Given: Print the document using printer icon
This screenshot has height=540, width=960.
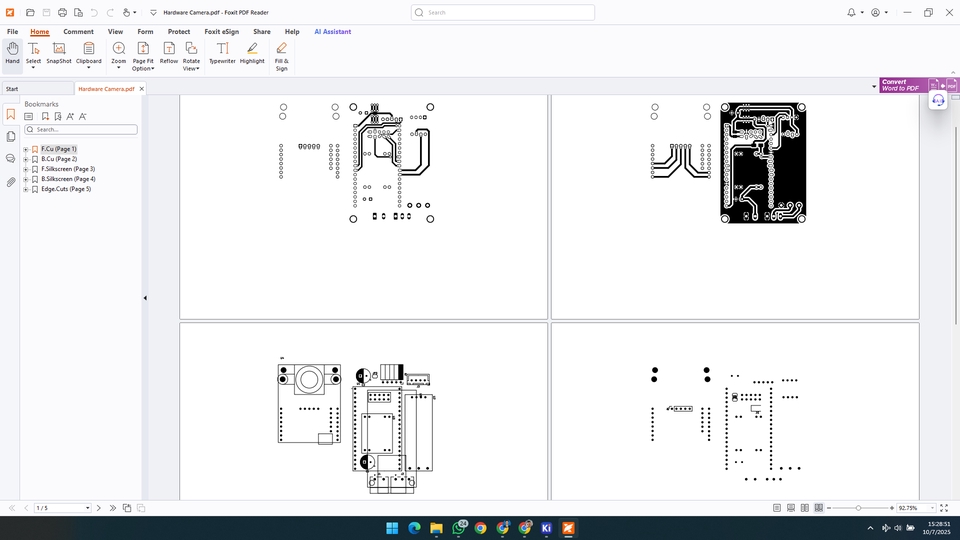Looking at the screenshot, I should (x=62, y=13).
